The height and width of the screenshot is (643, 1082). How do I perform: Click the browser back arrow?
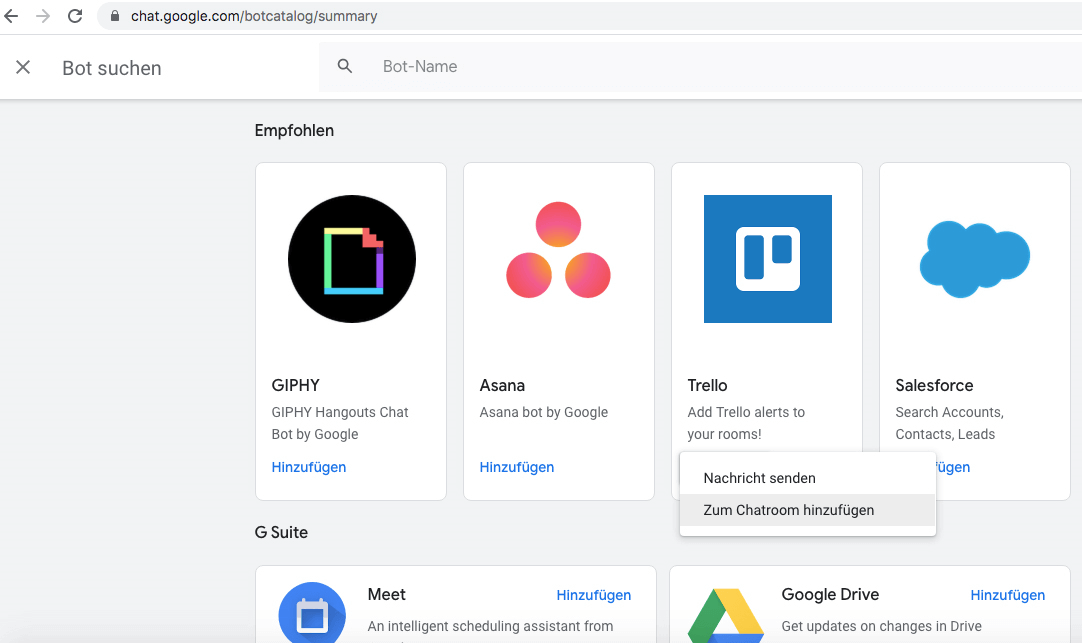tap(11, 16)
